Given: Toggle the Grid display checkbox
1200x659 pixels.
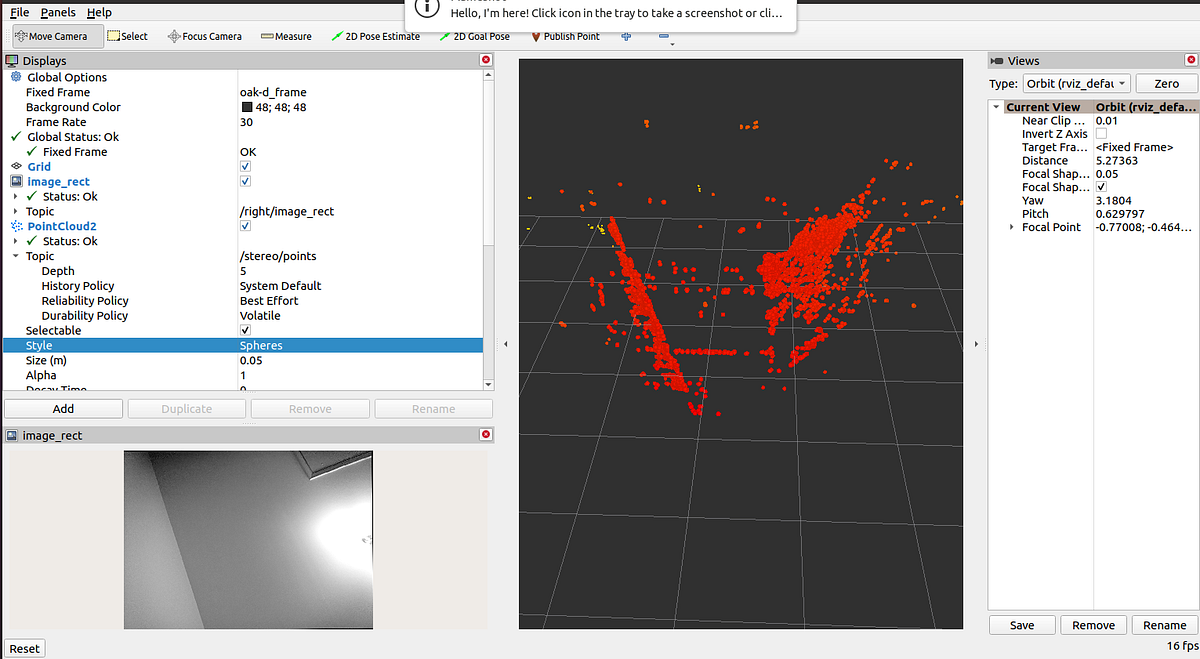Looking at the screenshot, I should click(x=246, y=167).
